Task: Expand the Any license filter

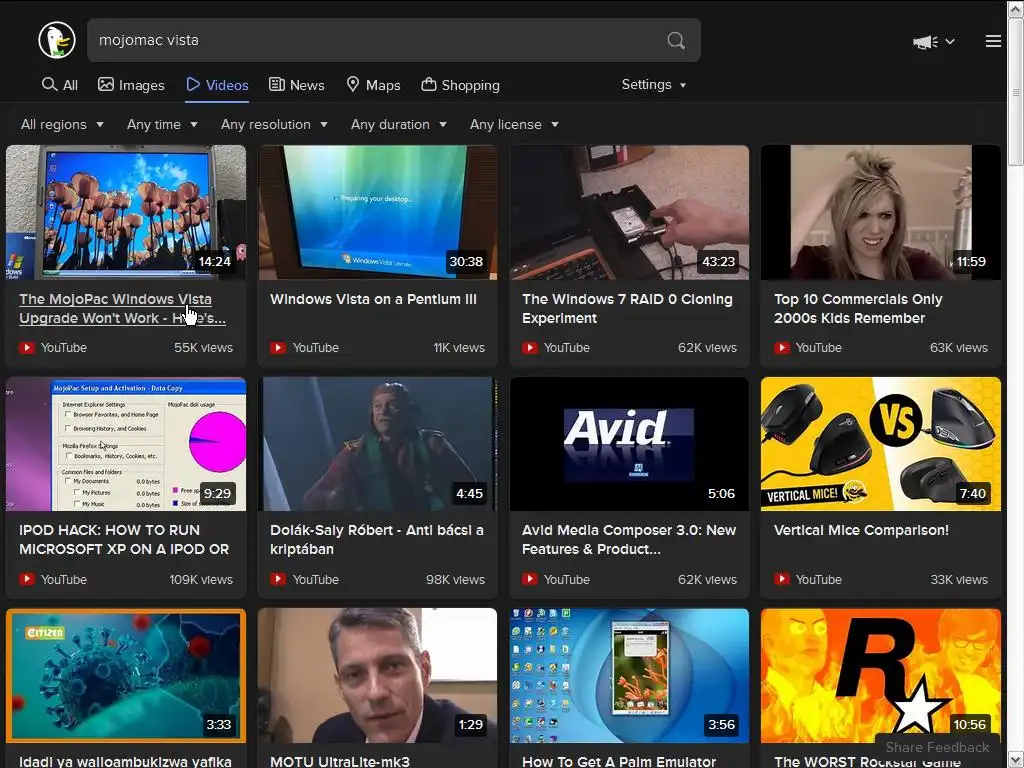Action: (514, 125)
